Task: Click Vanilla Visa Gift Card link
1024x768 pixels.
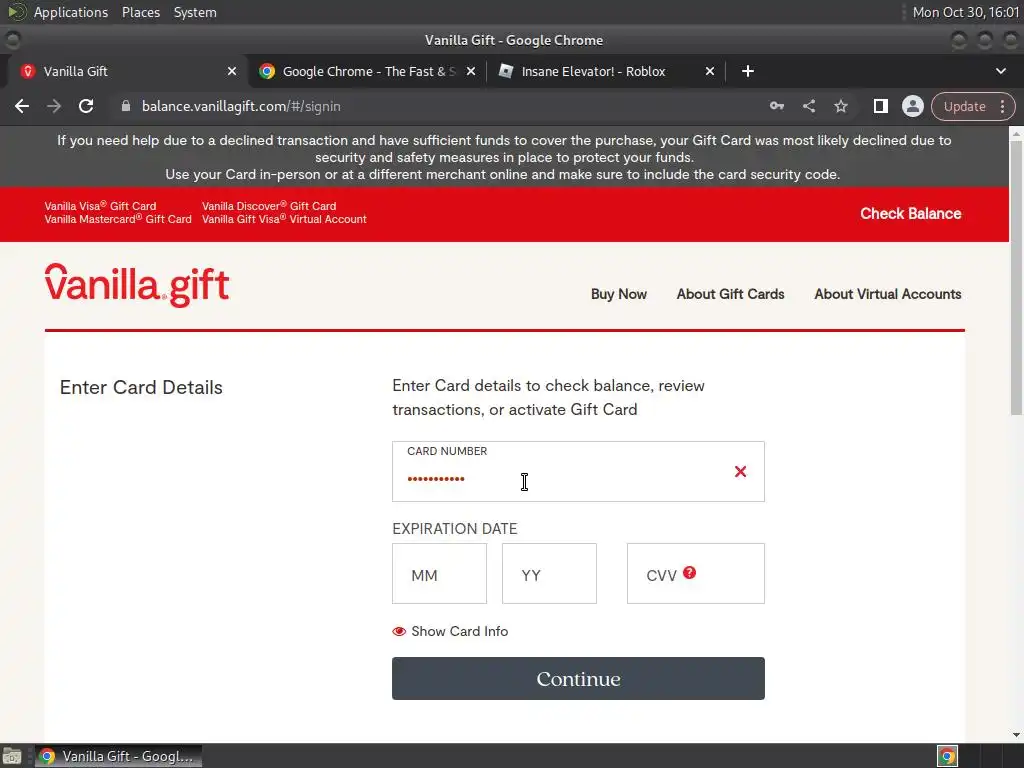Action: click(x=100, y=206)
